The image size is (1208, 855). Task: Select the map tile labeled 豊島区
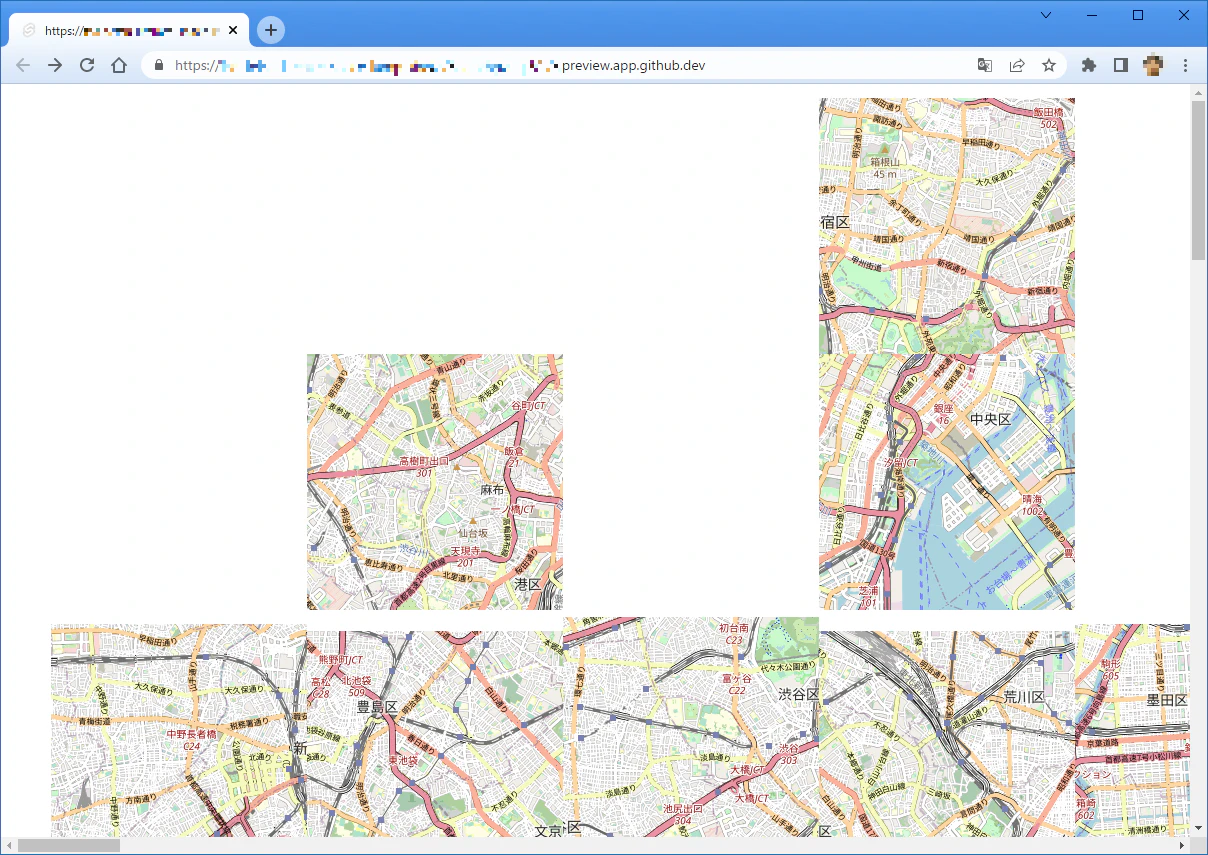(435, 734)
